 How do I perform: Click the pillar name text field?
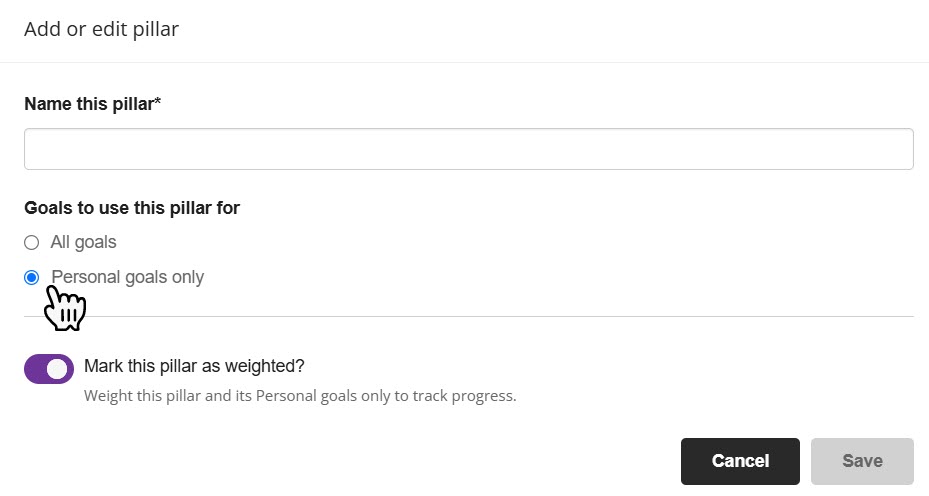pyautogui.click(x=468, y=149)
